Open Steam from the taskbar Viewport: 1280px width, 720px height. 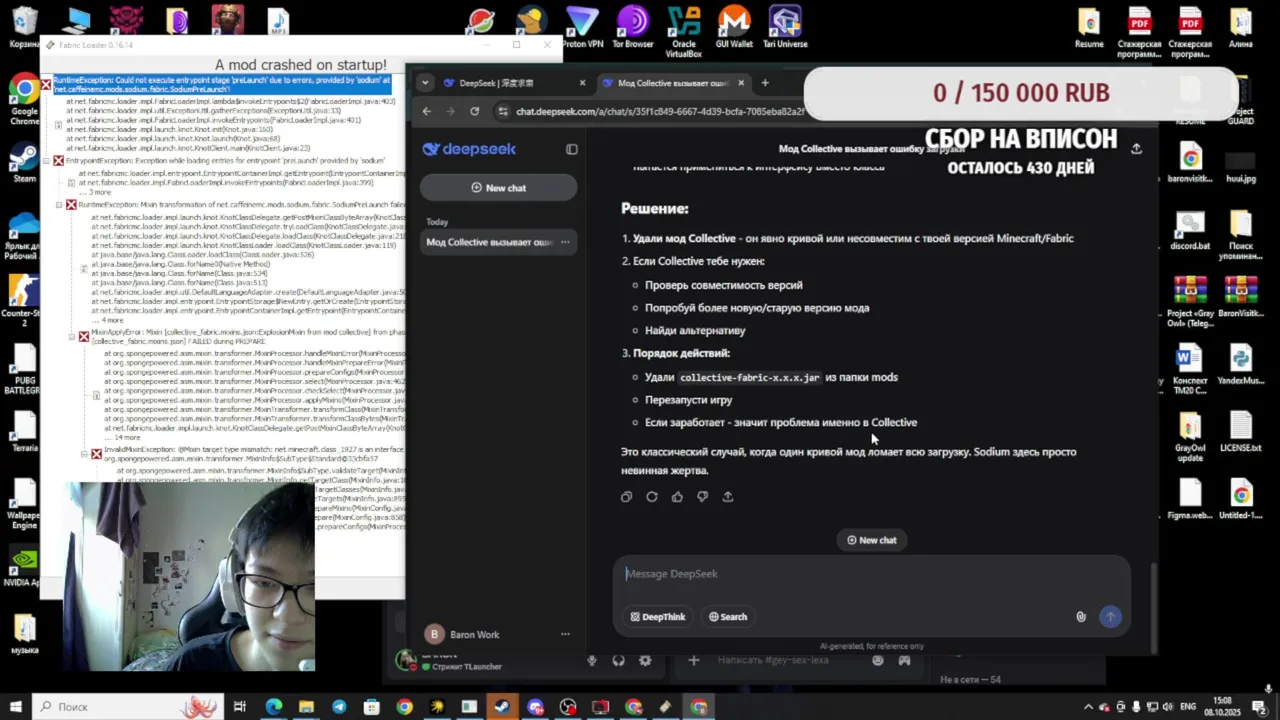(x=502, y=707)
